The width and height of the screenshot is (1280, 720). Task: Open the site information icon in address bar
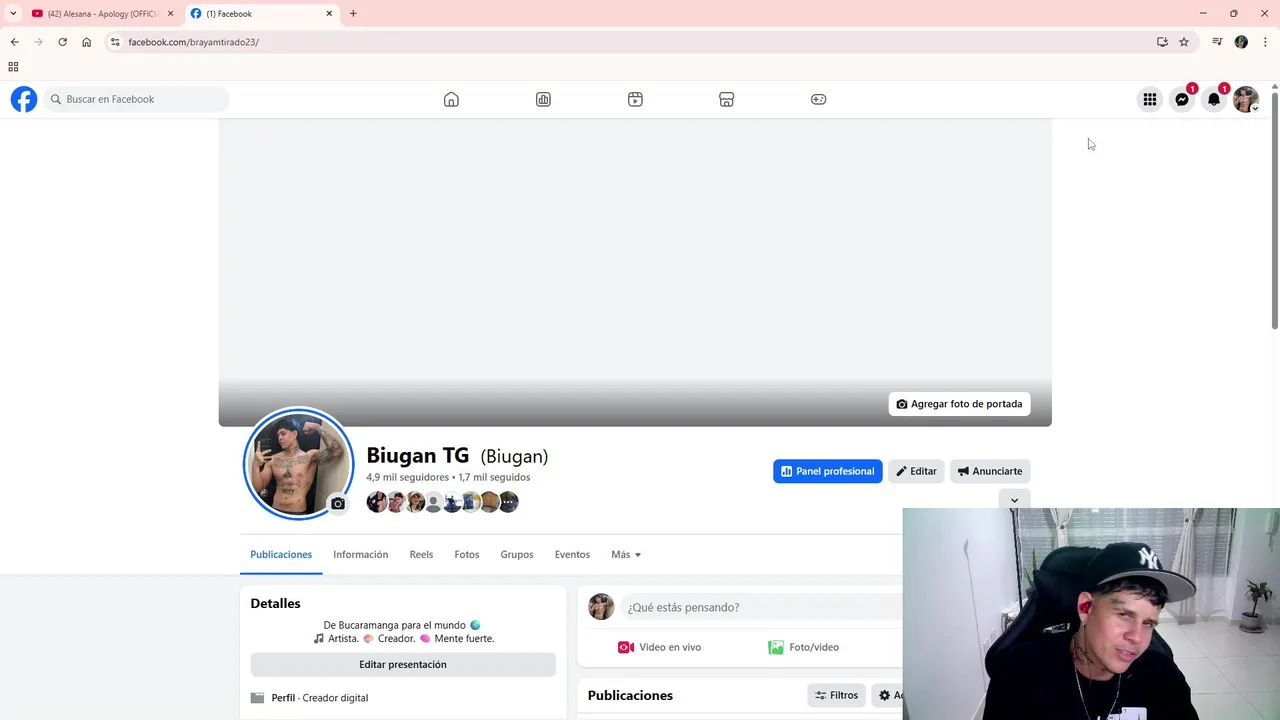[x=115, y=42]
